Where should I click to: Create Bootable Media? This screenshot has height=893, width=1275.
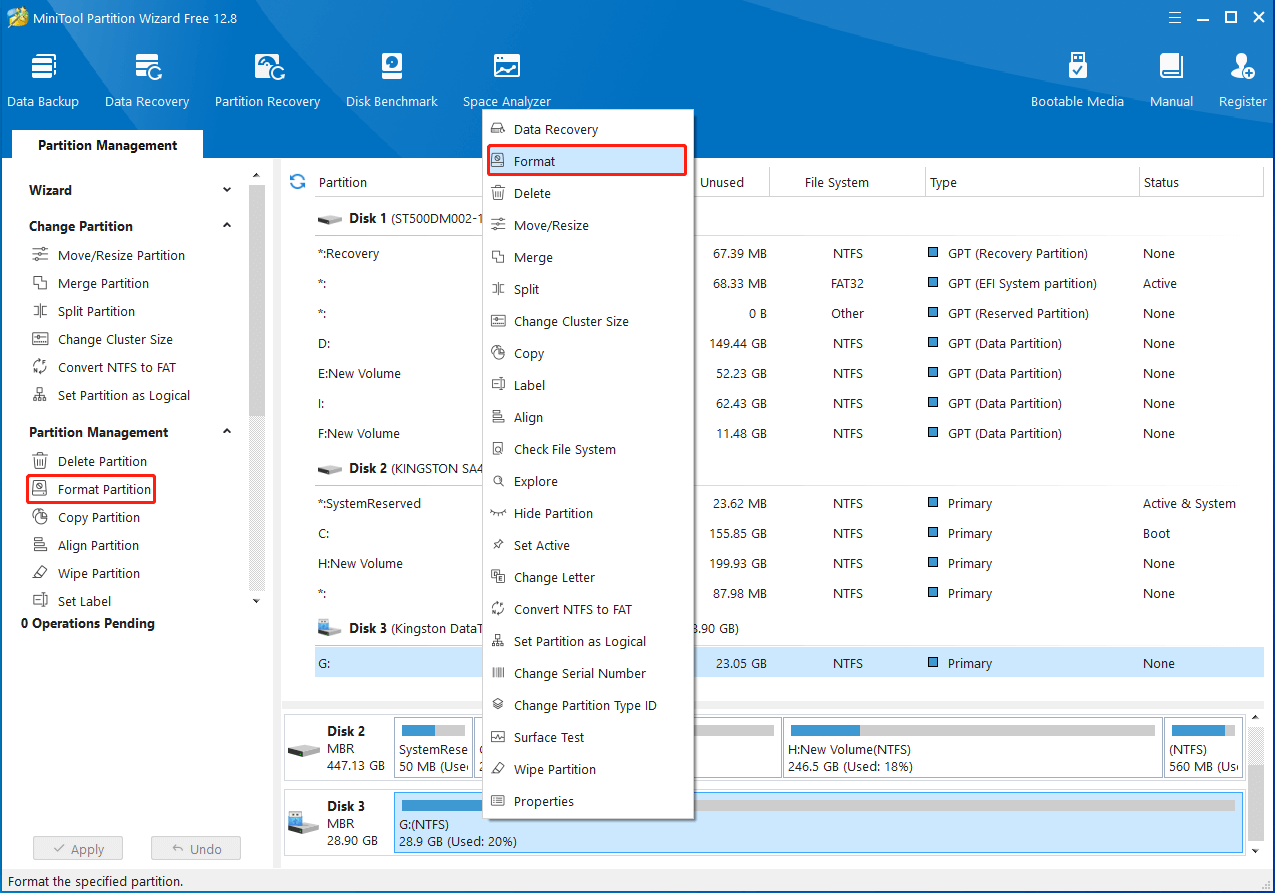click(1077, 80)
